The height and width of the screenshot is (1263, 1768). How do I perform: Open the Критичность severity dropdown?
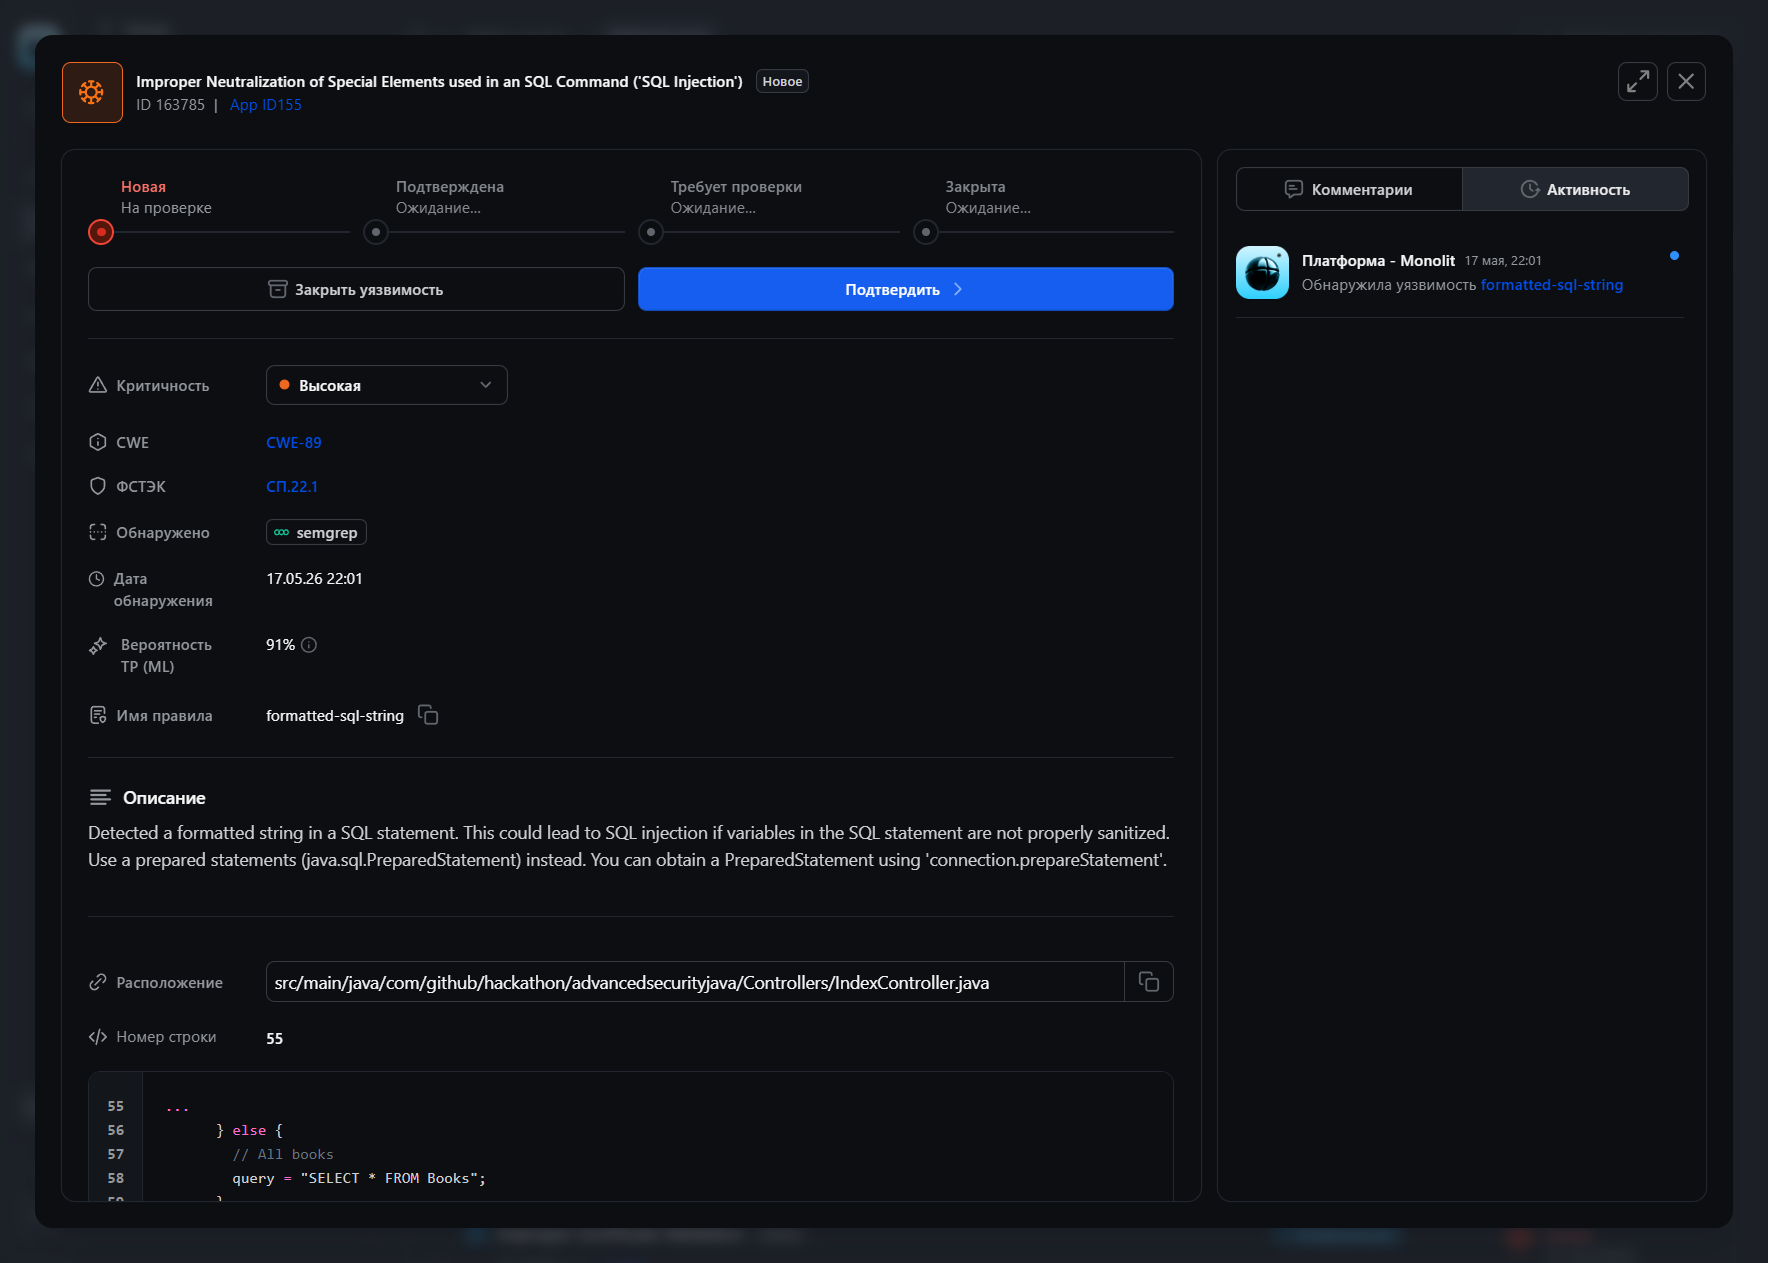[386, 385]
